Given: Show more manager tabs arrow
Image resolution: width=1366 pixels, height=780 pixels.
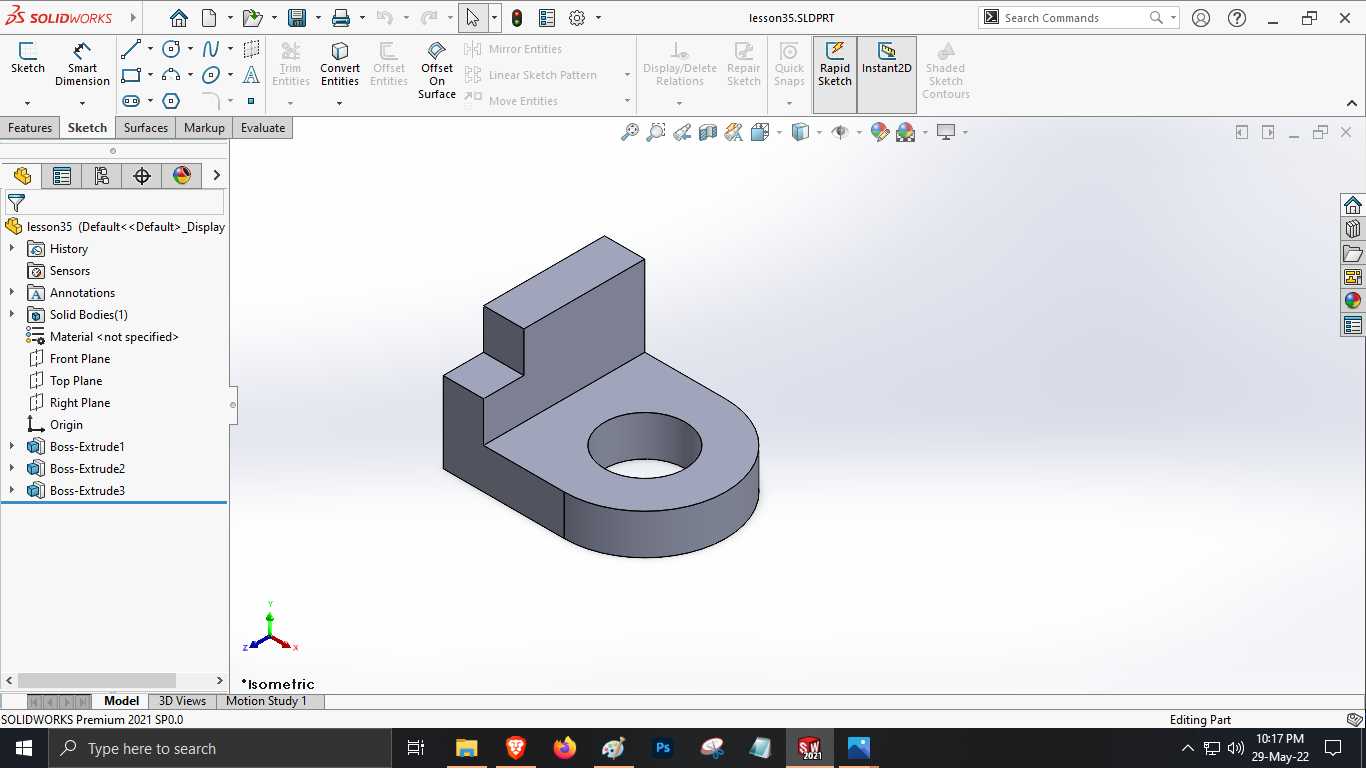Looking at the screenshot, I should coord(216,176).
